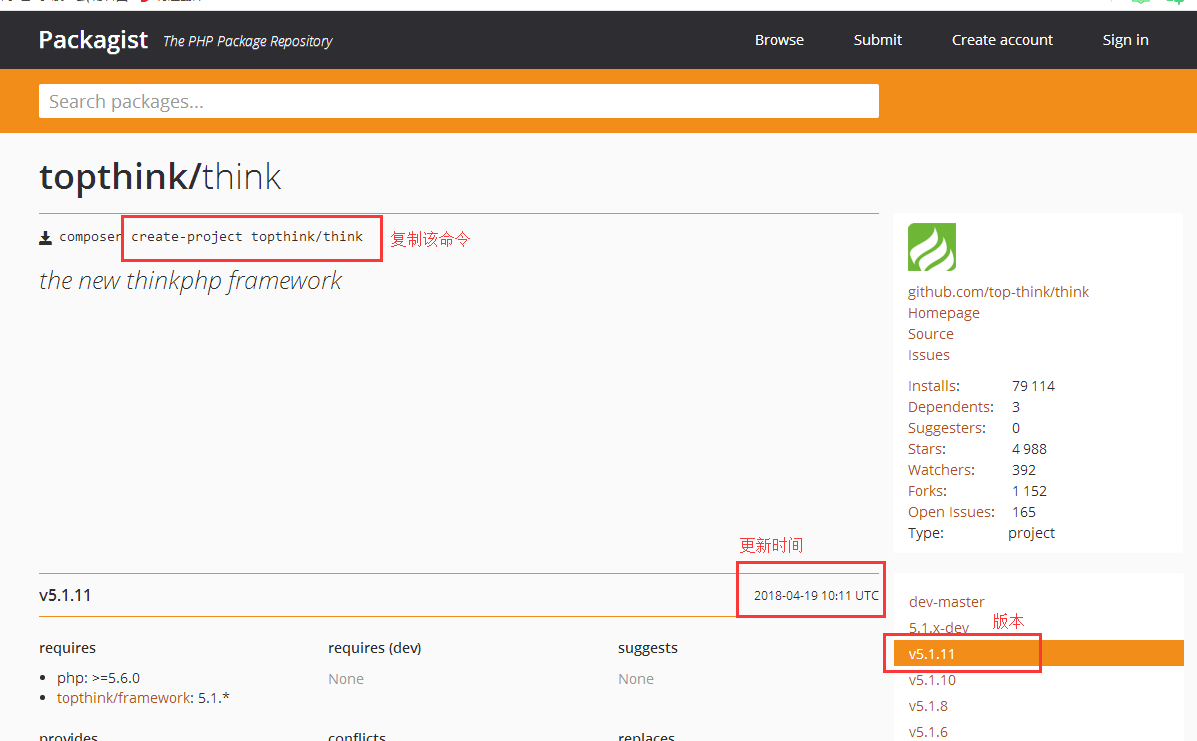Click the Installs stat link
This screenshot has height=741, width=1197.
tap(934, 385)
